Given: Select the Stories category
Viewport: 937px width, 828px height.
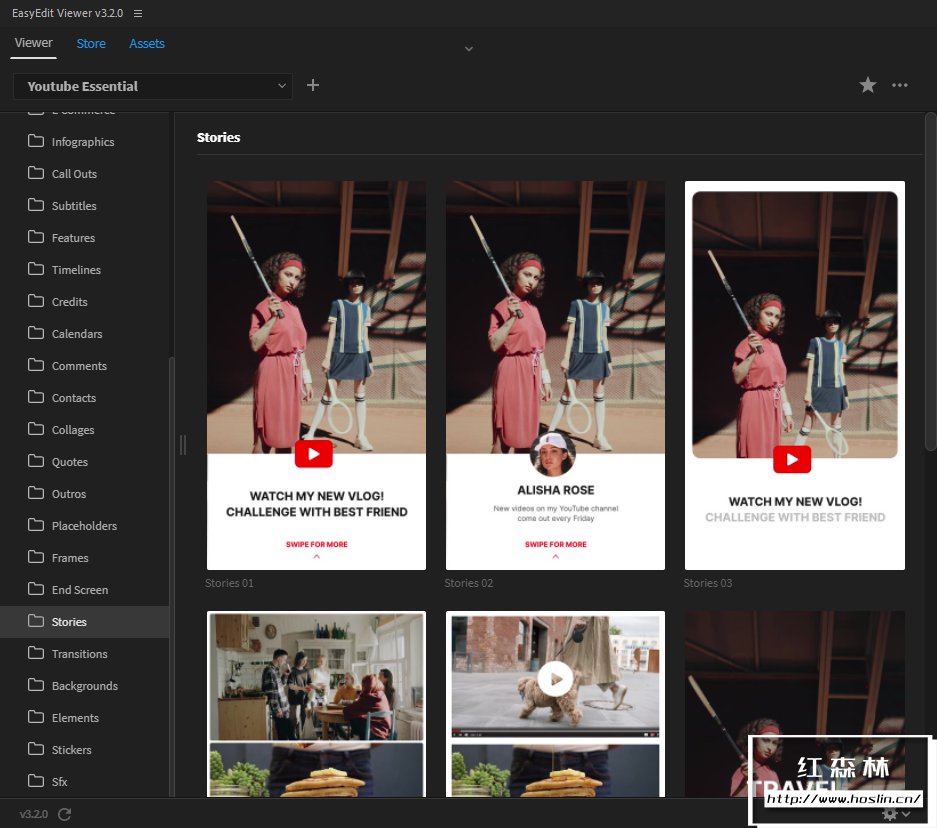Looking at the screenshot, I should coord(69,622).
